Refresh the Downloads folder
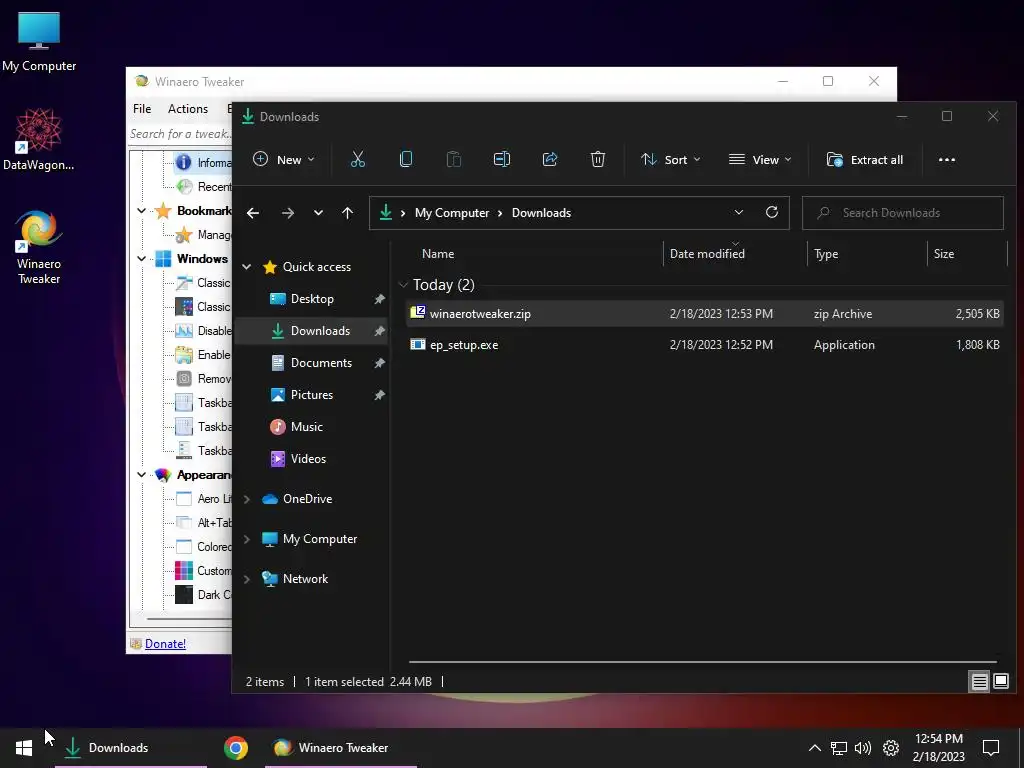The image size is (1024, 768). click(772, 212)
